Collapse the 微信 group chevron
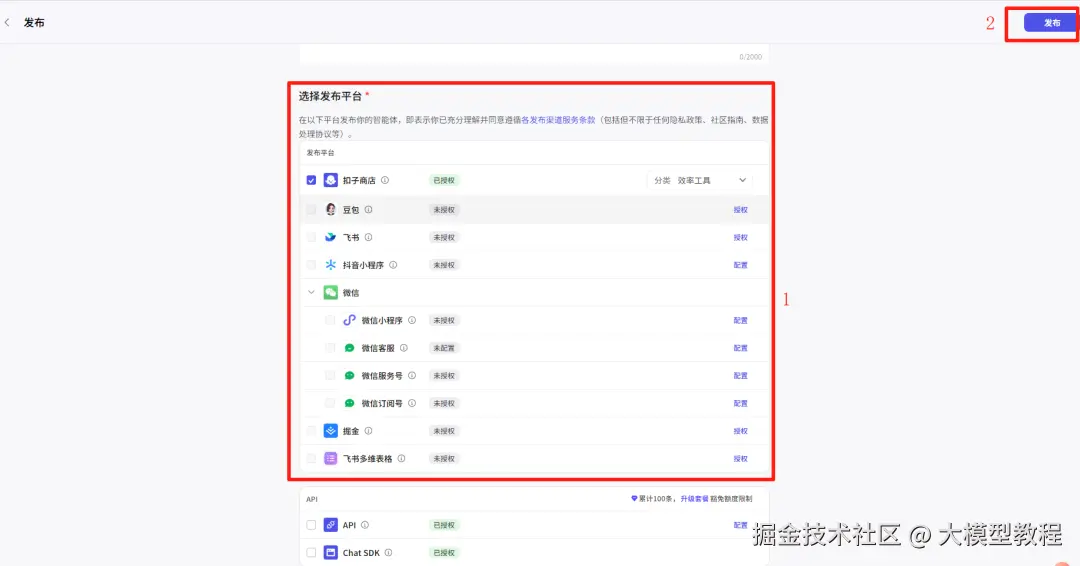 coord(311,293)
